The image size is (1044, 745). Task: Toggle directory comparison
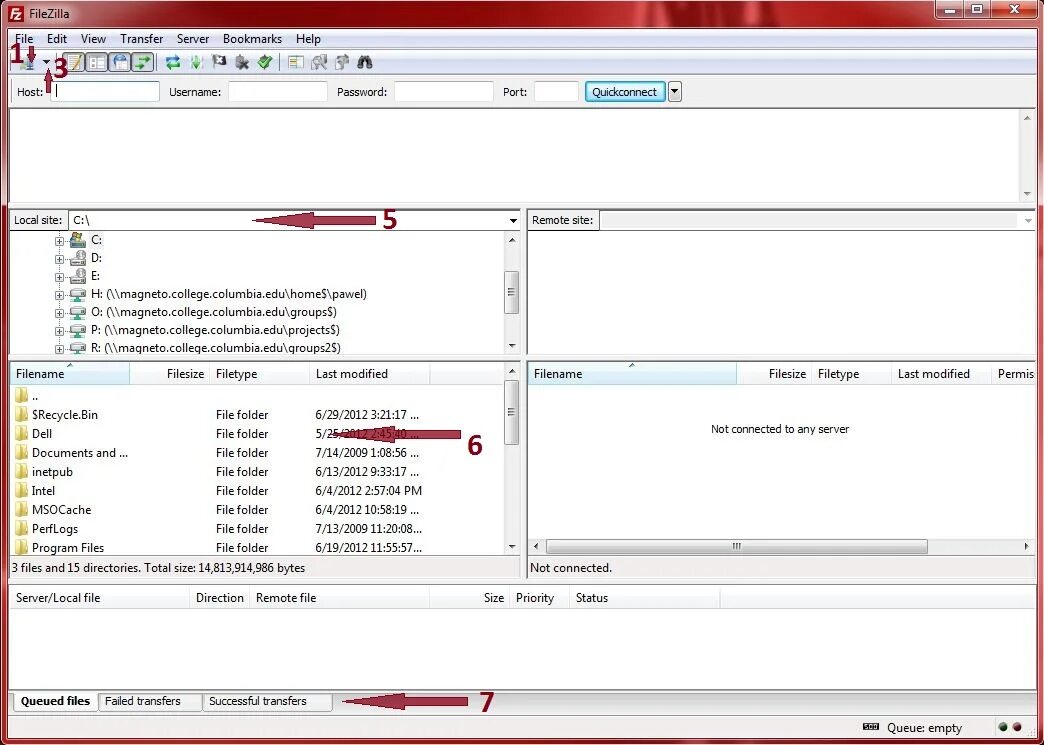(x=319, y=63)
